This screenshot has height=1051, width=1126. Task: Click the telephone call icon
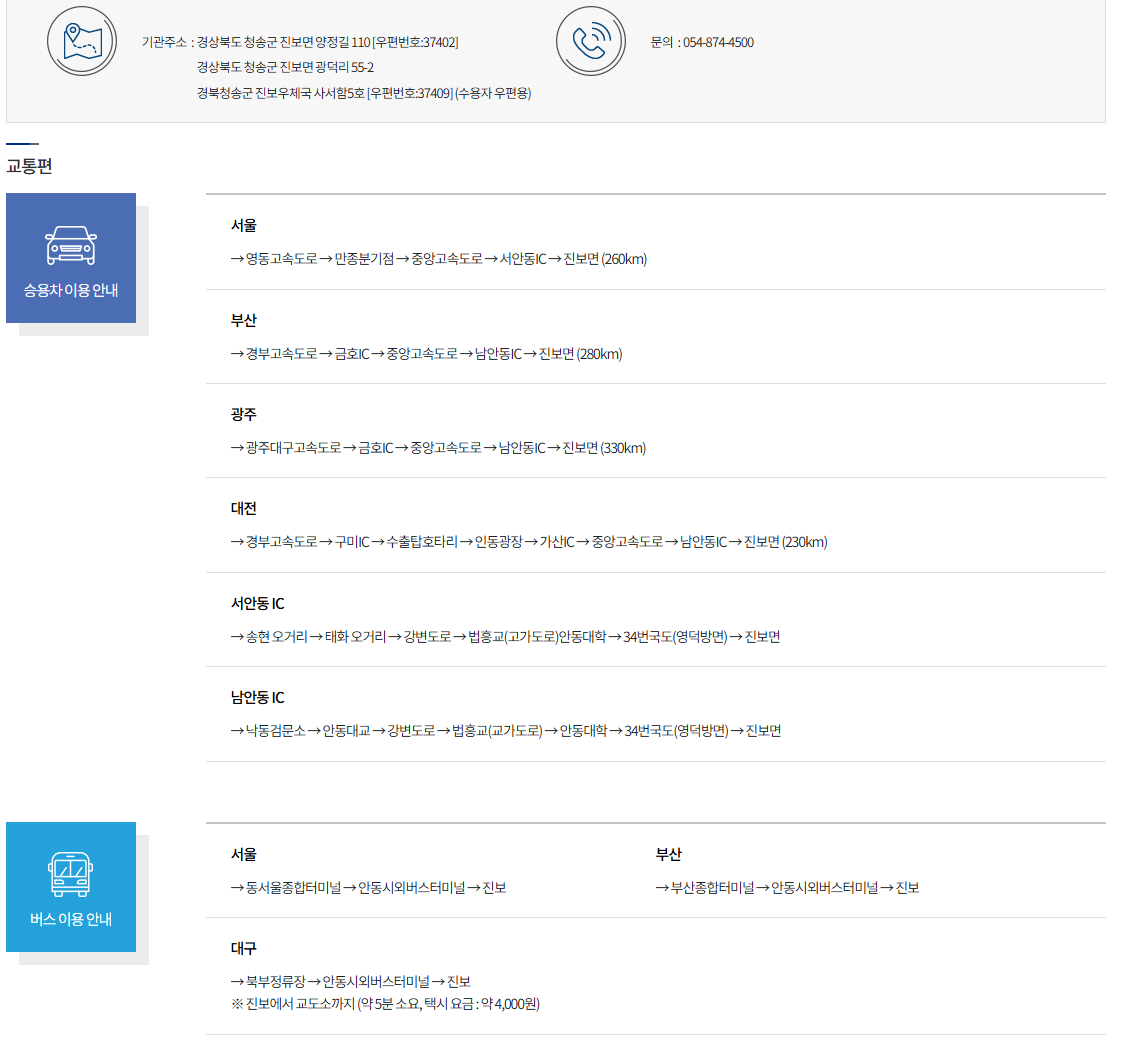590,41
